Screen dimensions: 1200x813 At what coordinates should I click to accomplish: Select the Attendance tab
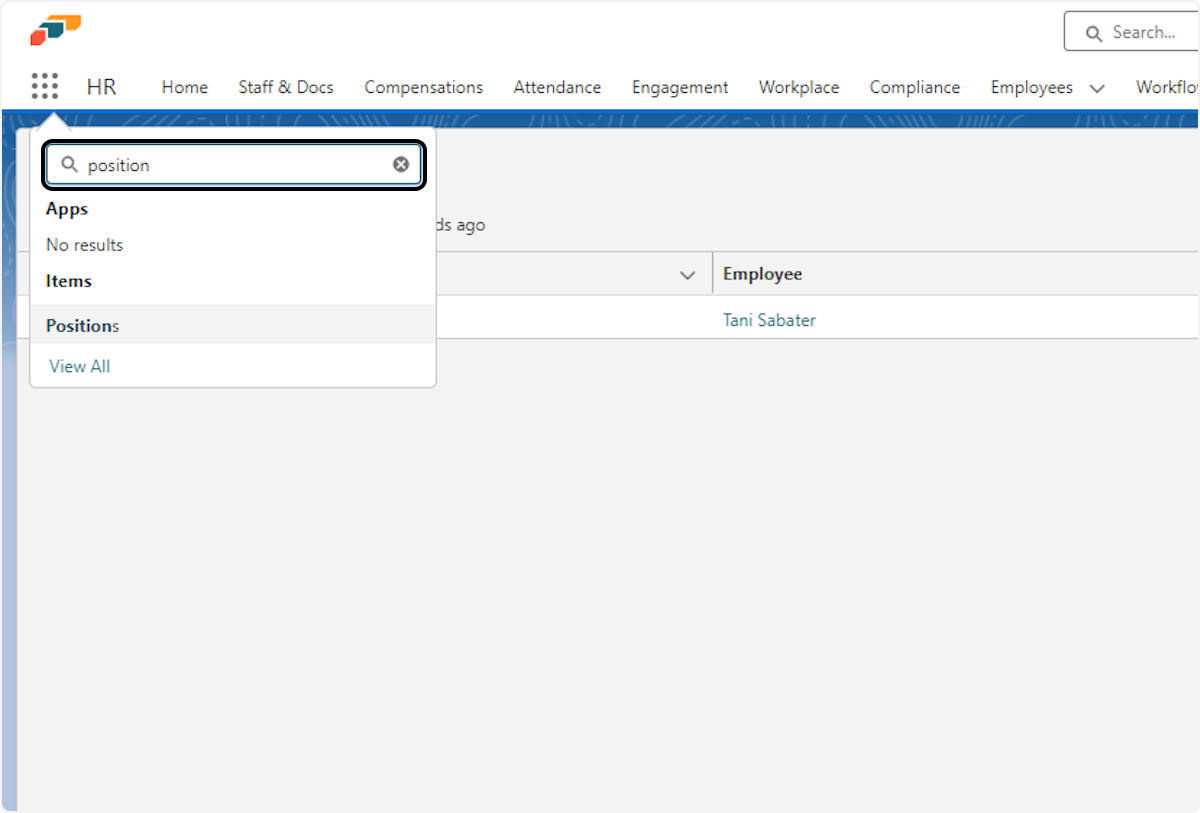click(x=557, y=87)
